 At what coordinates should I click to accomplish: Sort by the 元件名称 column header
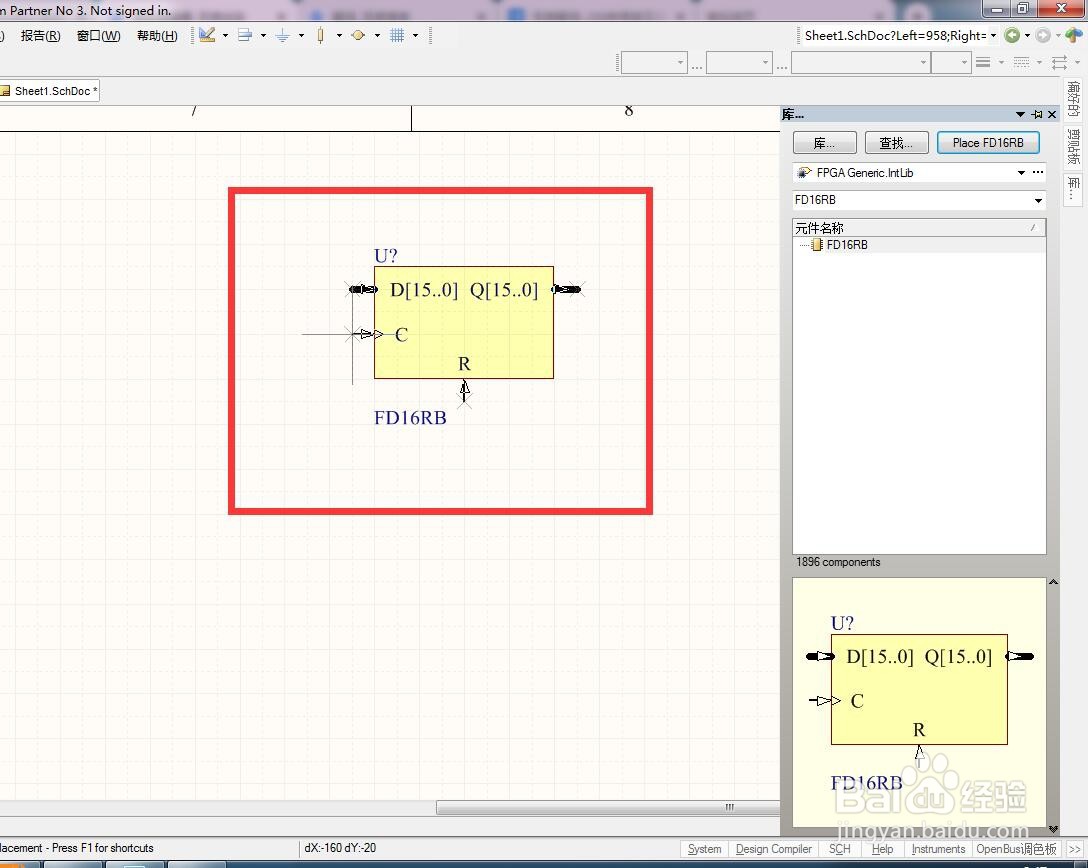tap(919, 228)
